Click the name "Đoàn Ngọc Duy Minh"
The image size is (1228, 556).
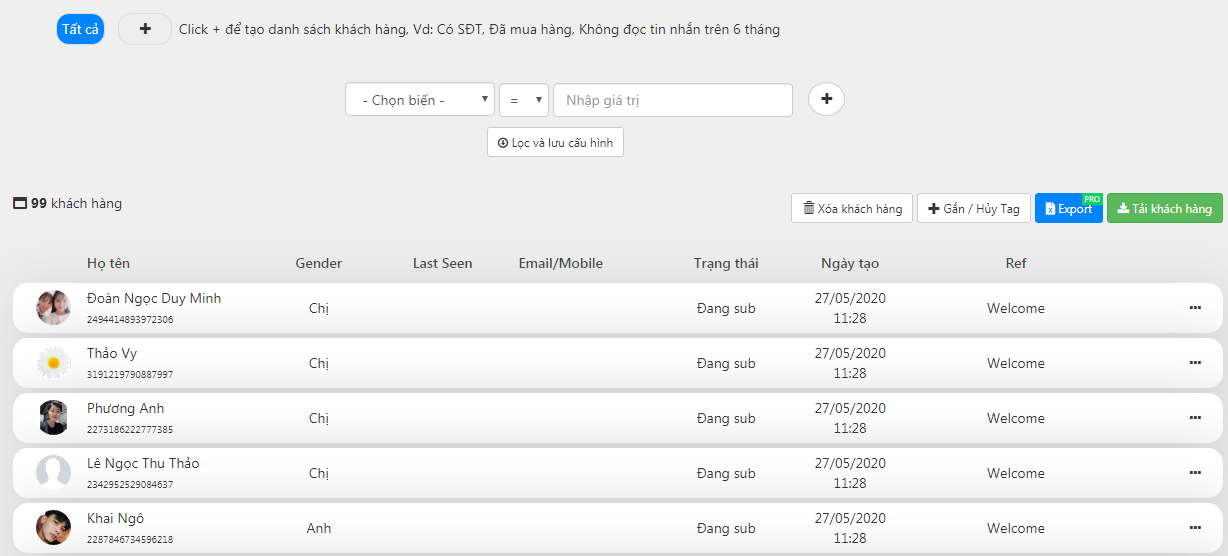154,298
